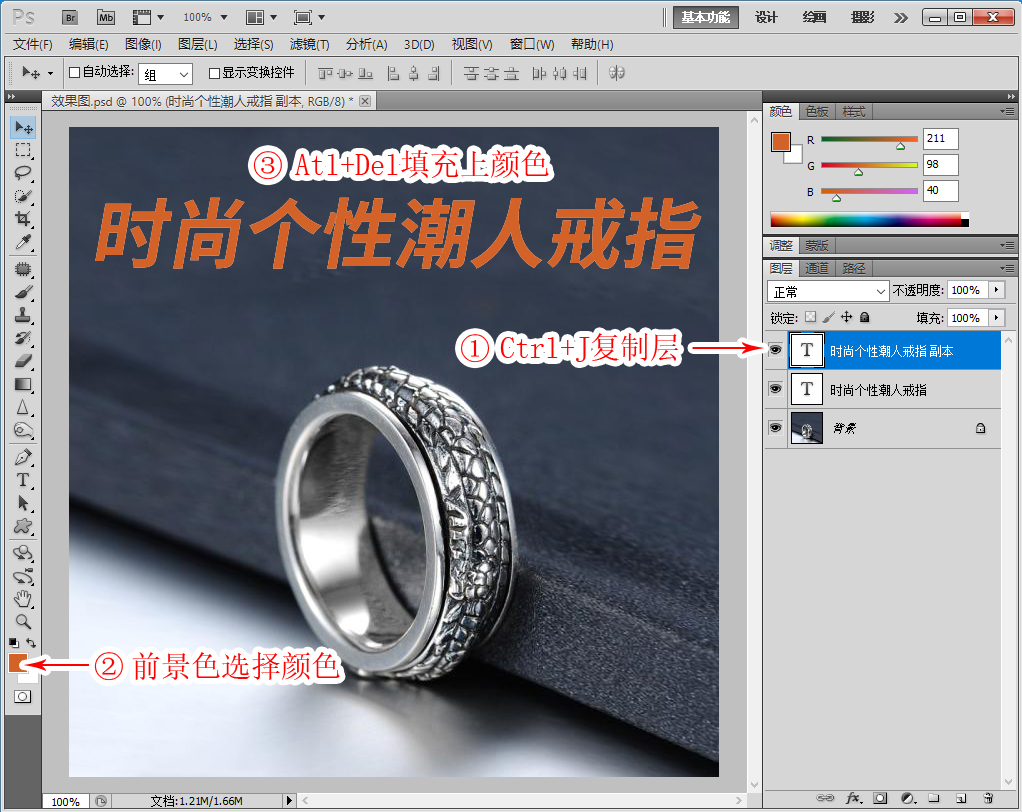The height and width of the screenshot is (812, 1022).
Task: Switch to the 设计 workspace
Action: tap(766, 17)
